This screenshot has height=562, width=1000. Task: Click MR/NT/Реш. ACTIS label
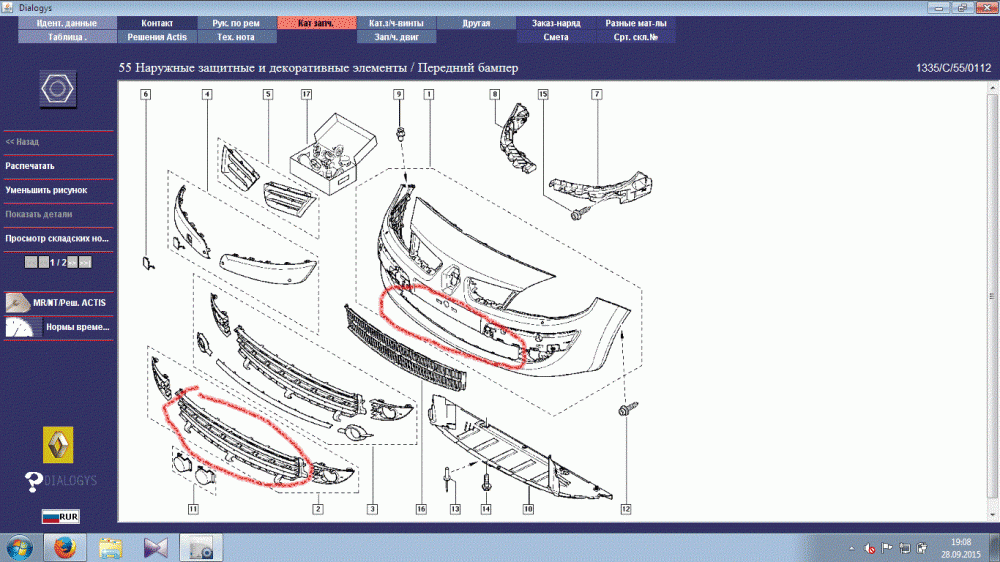pos(70,302)
